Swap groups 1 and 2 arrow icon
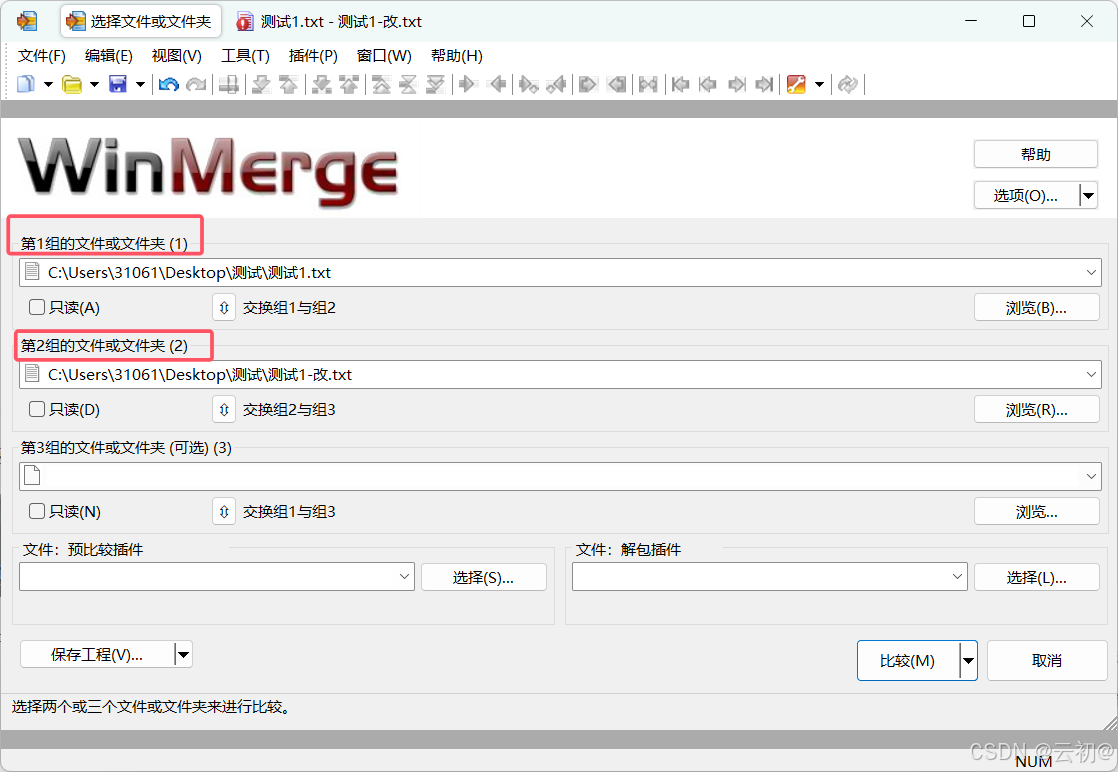Image resolution: width=1118 pixels, height=772 pixels. [x=224, y=308]
